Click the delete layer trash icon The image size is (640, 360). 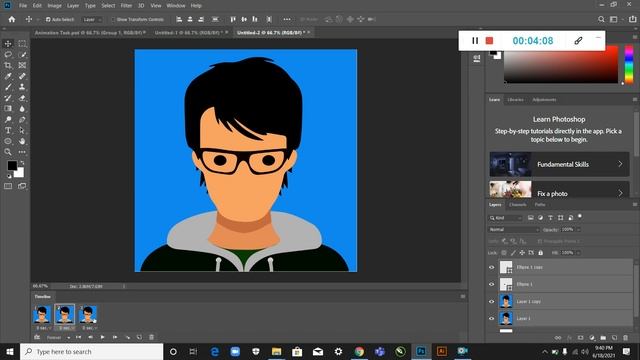coord(625,338)
